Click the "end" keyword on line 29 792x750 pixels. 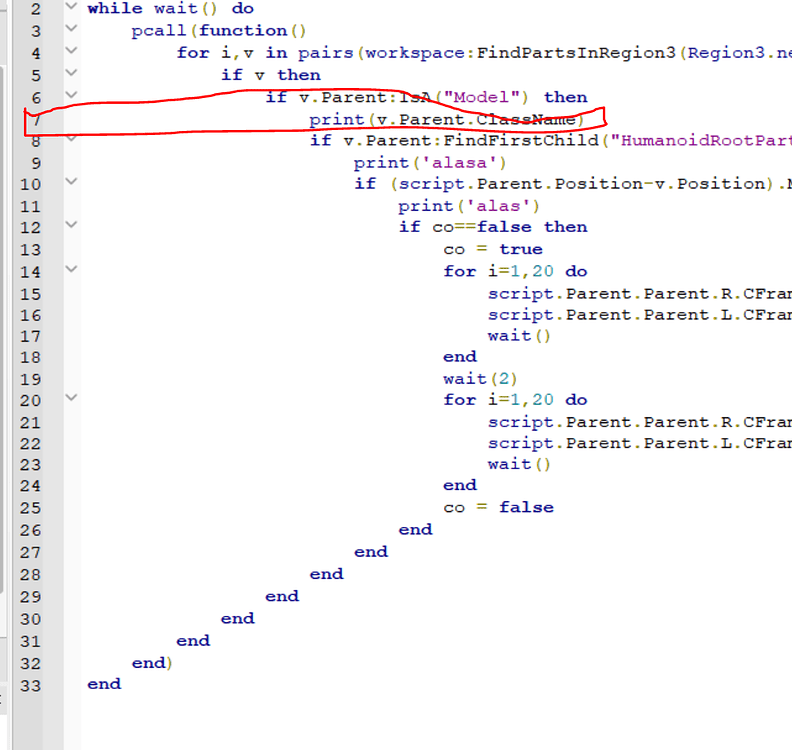[x=282, y=596]
